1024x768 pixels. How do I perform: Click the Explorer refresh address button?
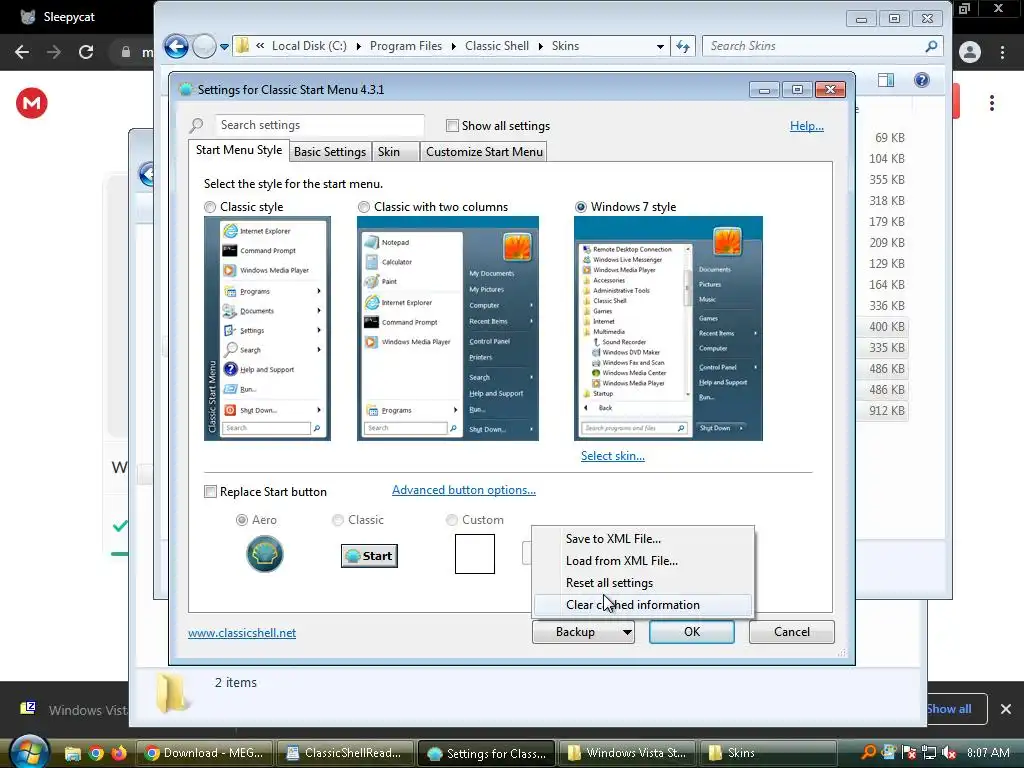[x=682, y=46]
